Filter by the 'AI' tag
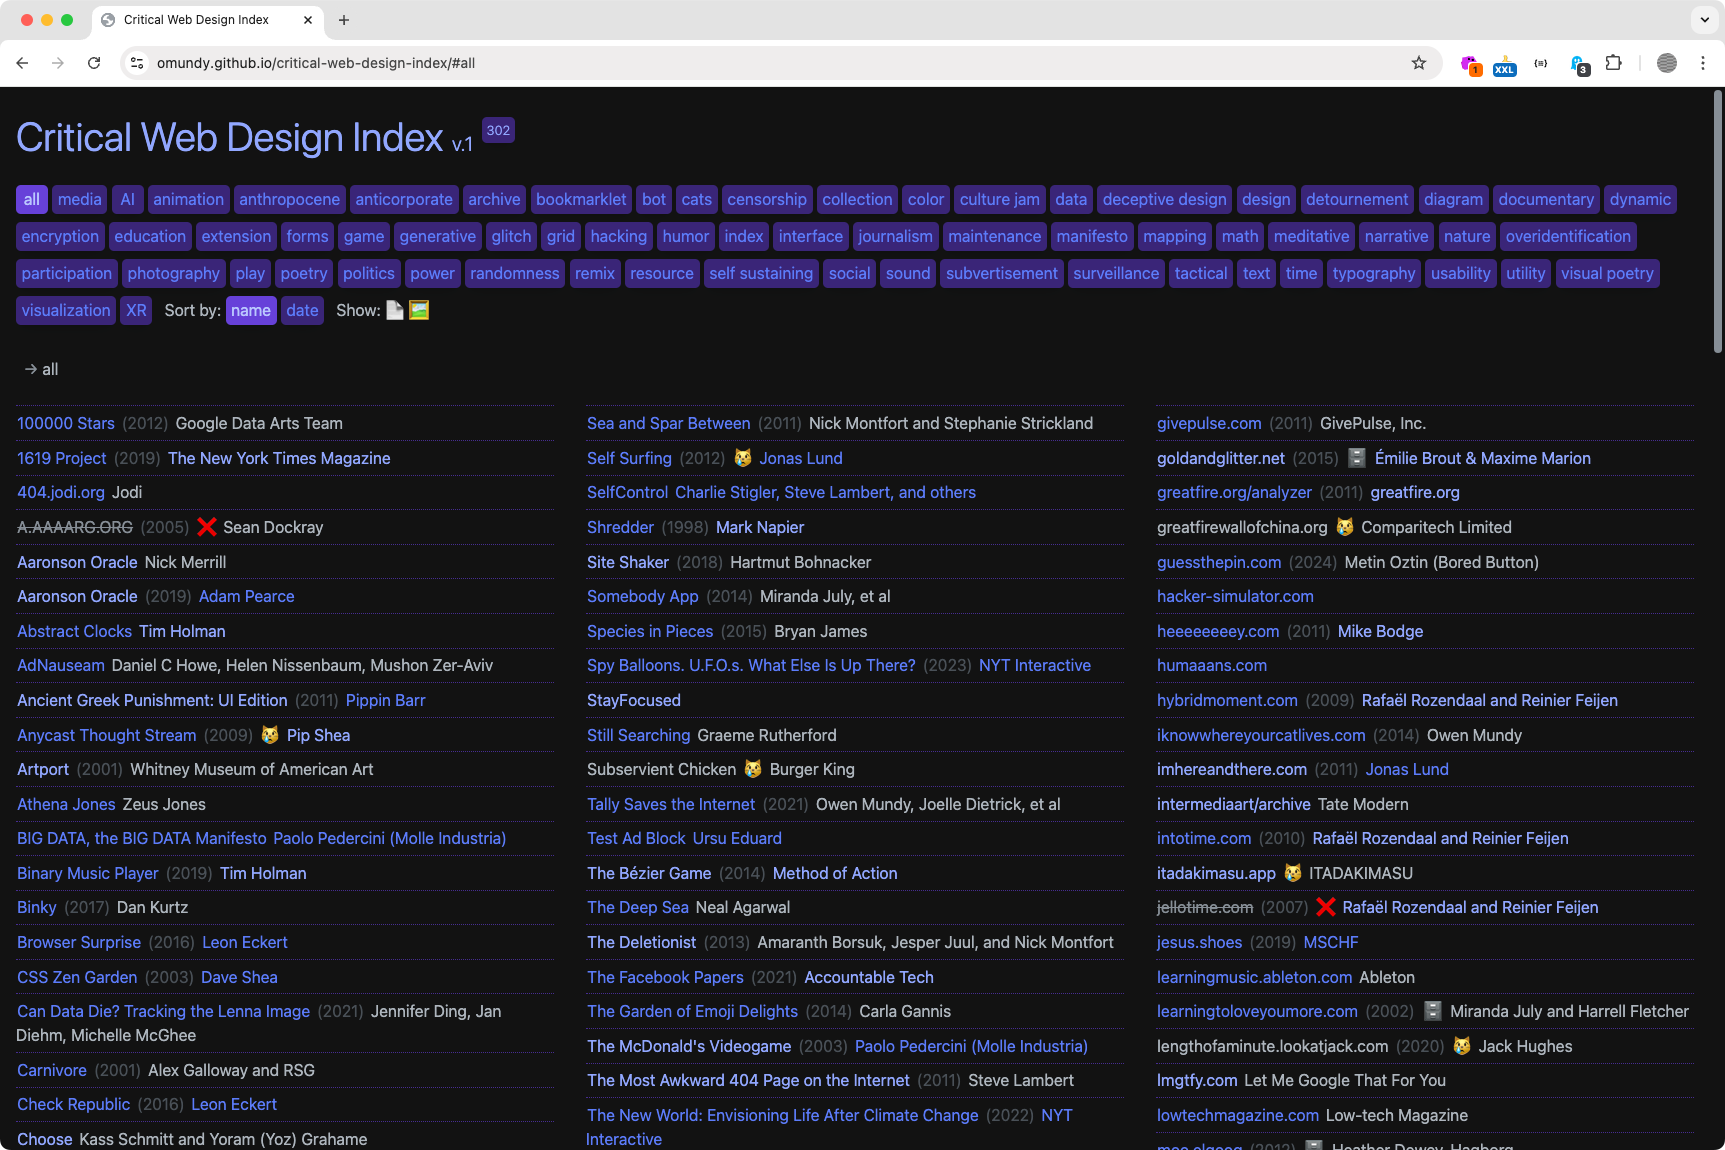The image size is (1725, 1150). 128,200
